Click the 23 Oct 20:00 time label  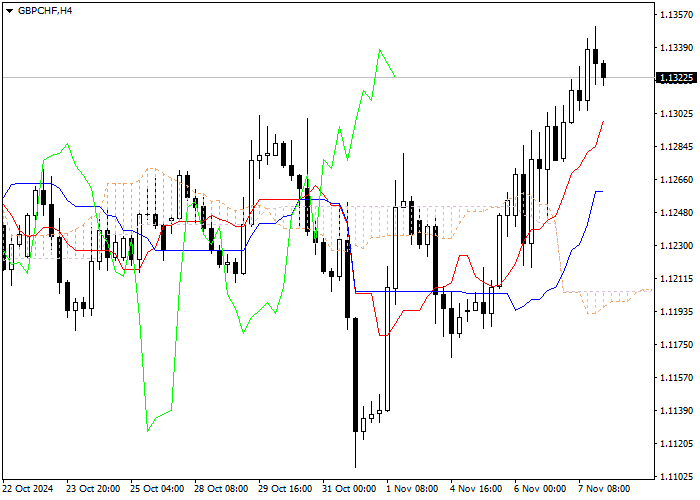click(x=93, y=489)
